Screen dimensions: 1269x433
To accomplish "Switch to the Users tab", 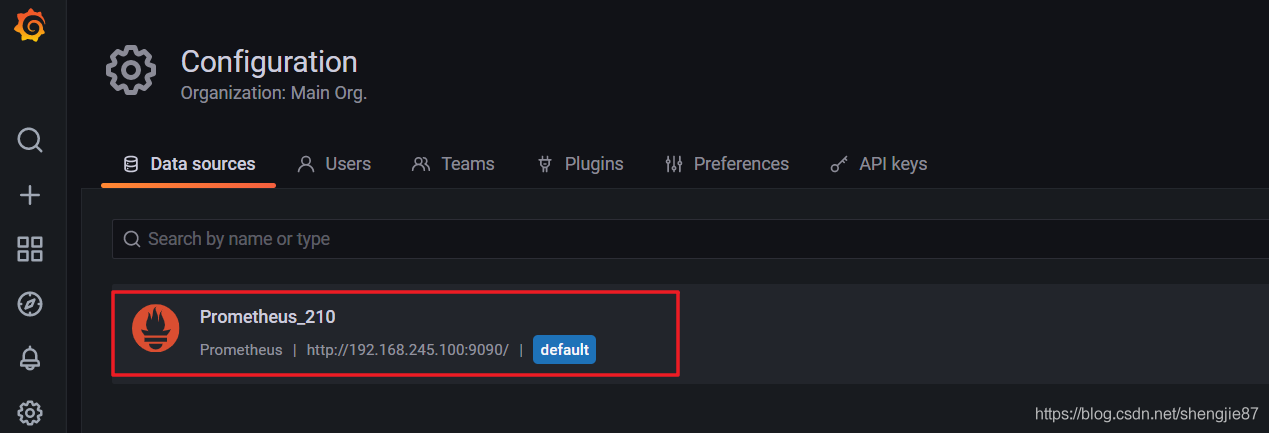I will (334, 164).
